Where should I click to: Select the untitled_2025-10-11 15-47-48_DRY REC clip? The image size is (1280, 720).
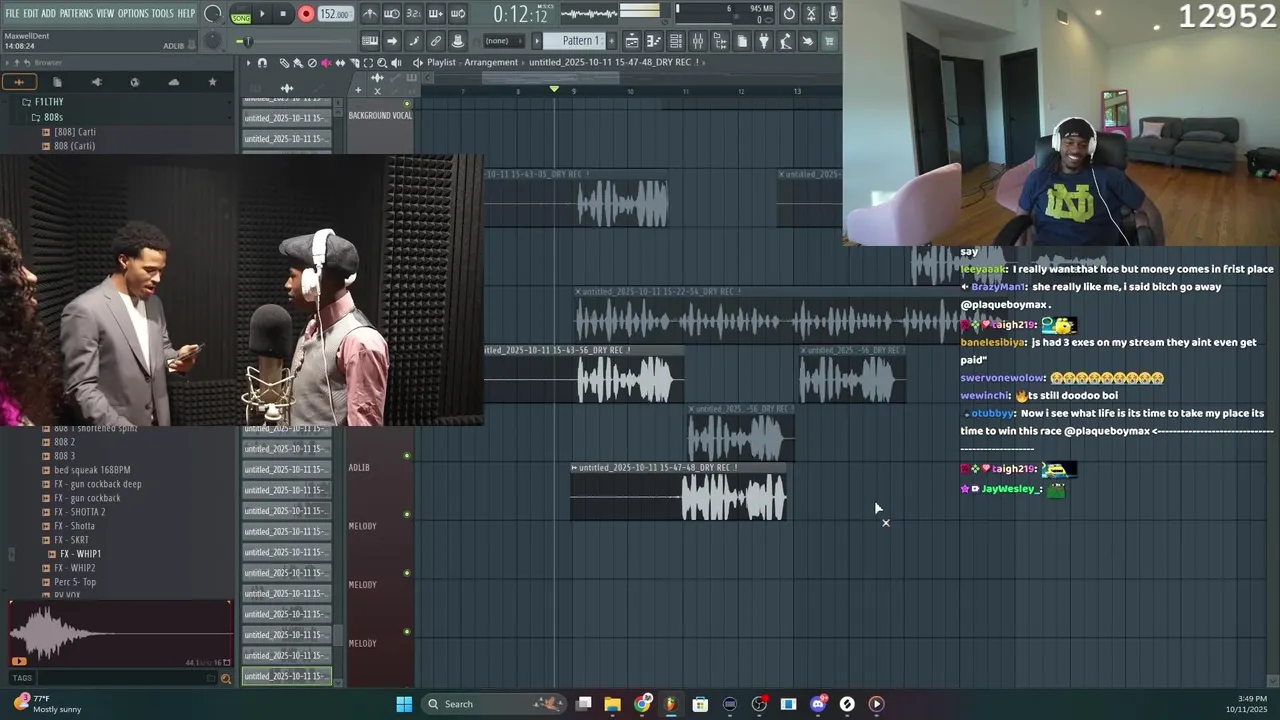tap(678, 492)
